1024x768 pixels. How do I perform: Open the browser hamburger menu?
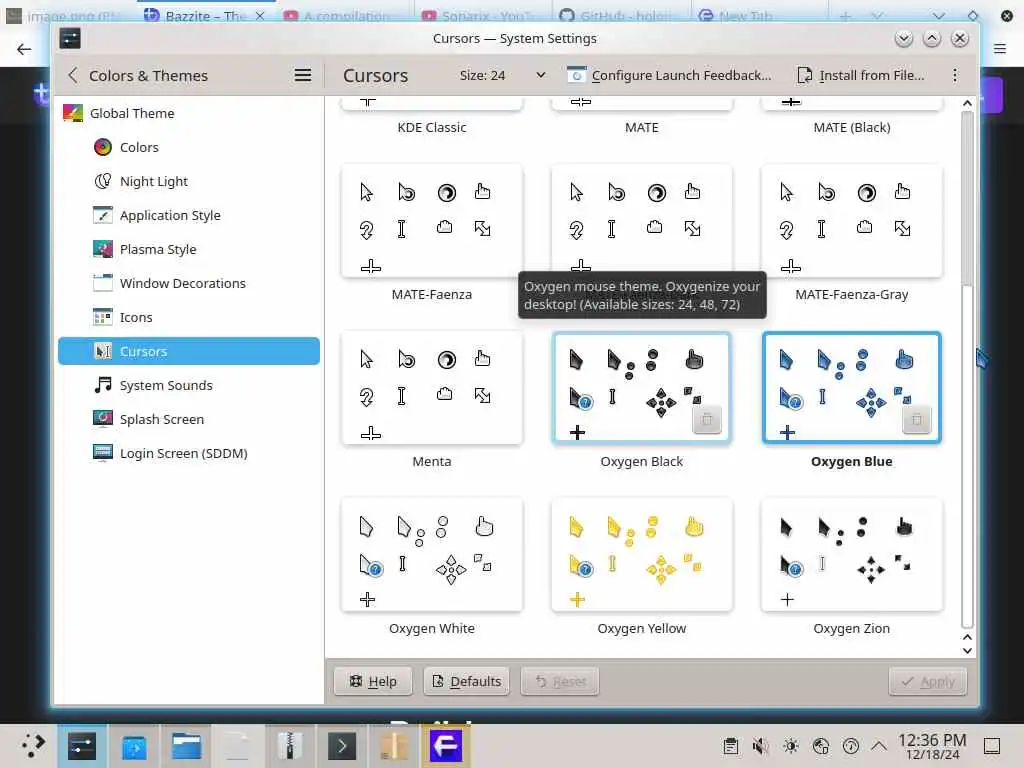[x=999, y=48]
